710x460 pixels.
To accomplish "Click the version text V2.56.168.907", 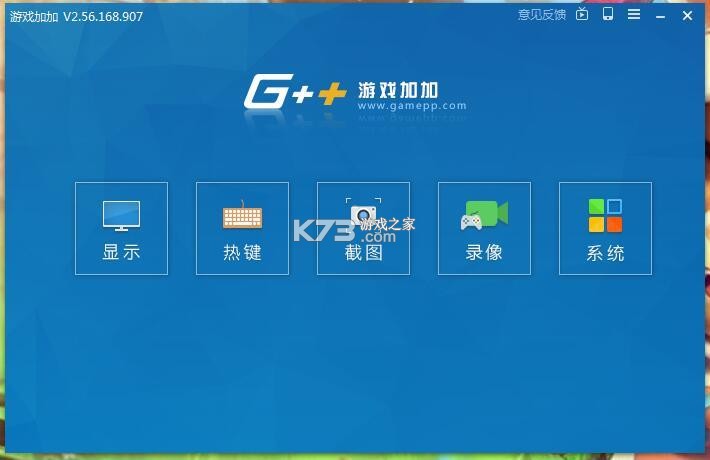I will coord(103,17).
